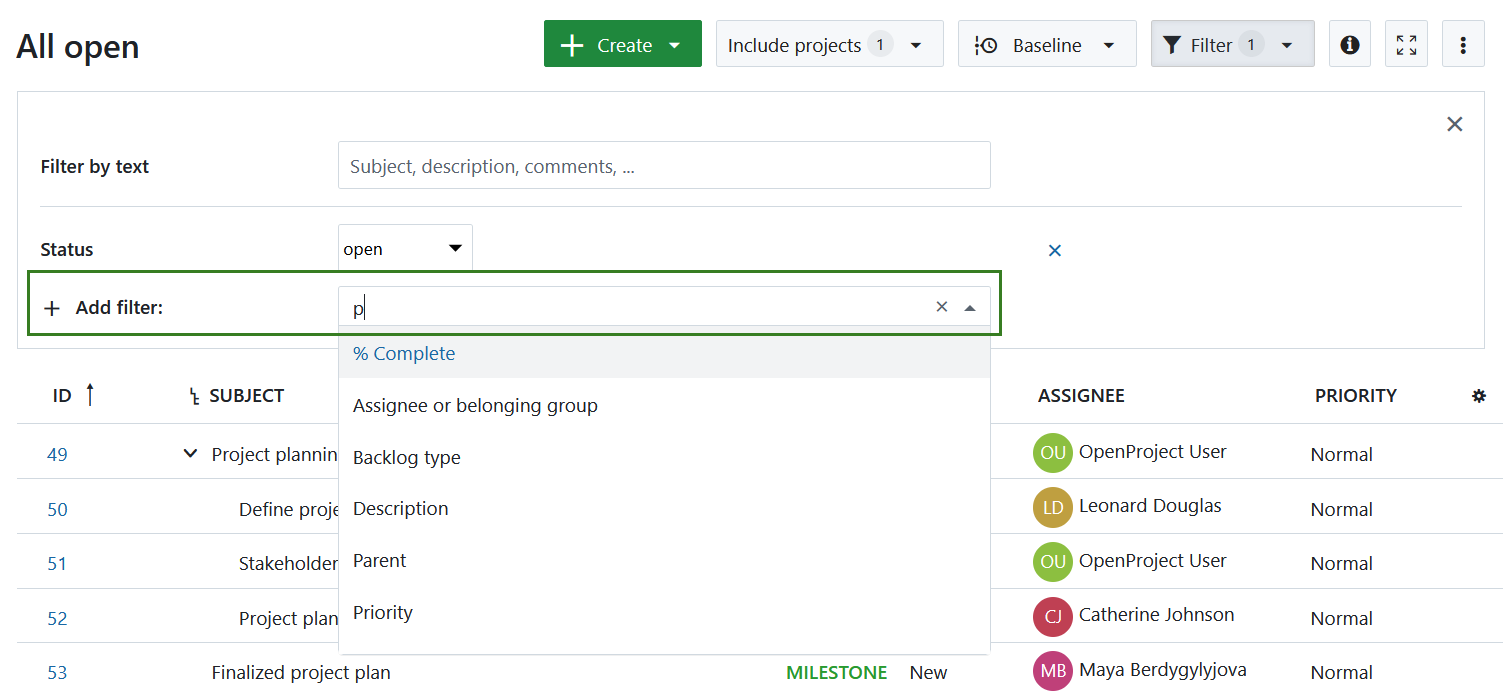Click the ascending sort arrow on ID column
The width and height of the screenshot is (1503, 697).
click(x=89, y=394)
